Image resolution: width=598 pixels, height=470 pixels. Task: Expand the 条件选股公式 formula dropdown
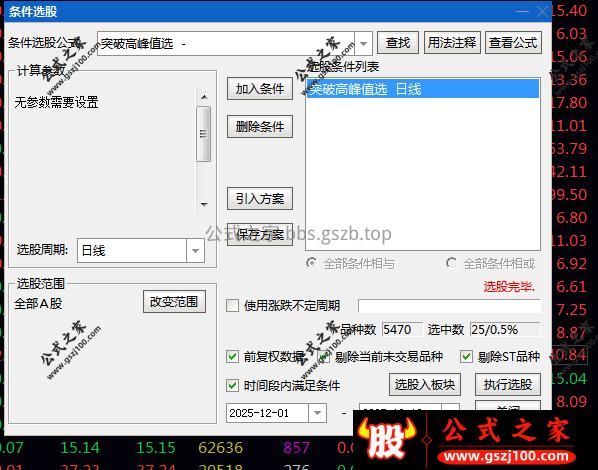tap(363, 43)
